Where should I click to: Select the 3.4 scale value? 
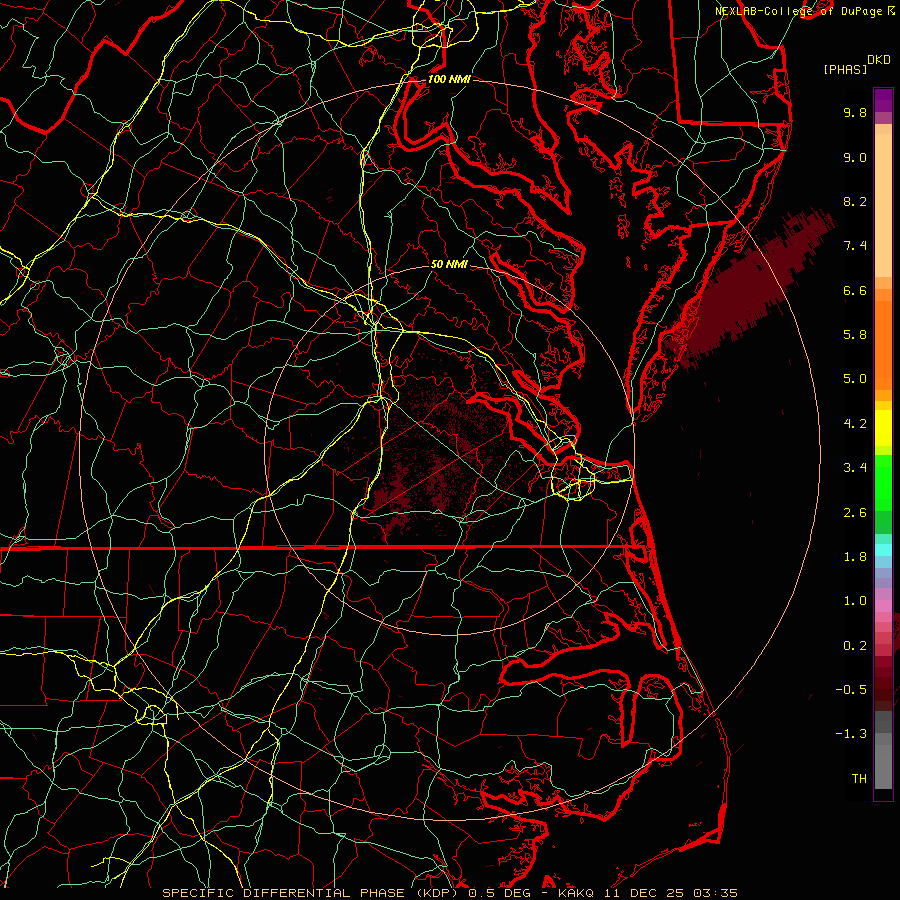click(855, 468)
